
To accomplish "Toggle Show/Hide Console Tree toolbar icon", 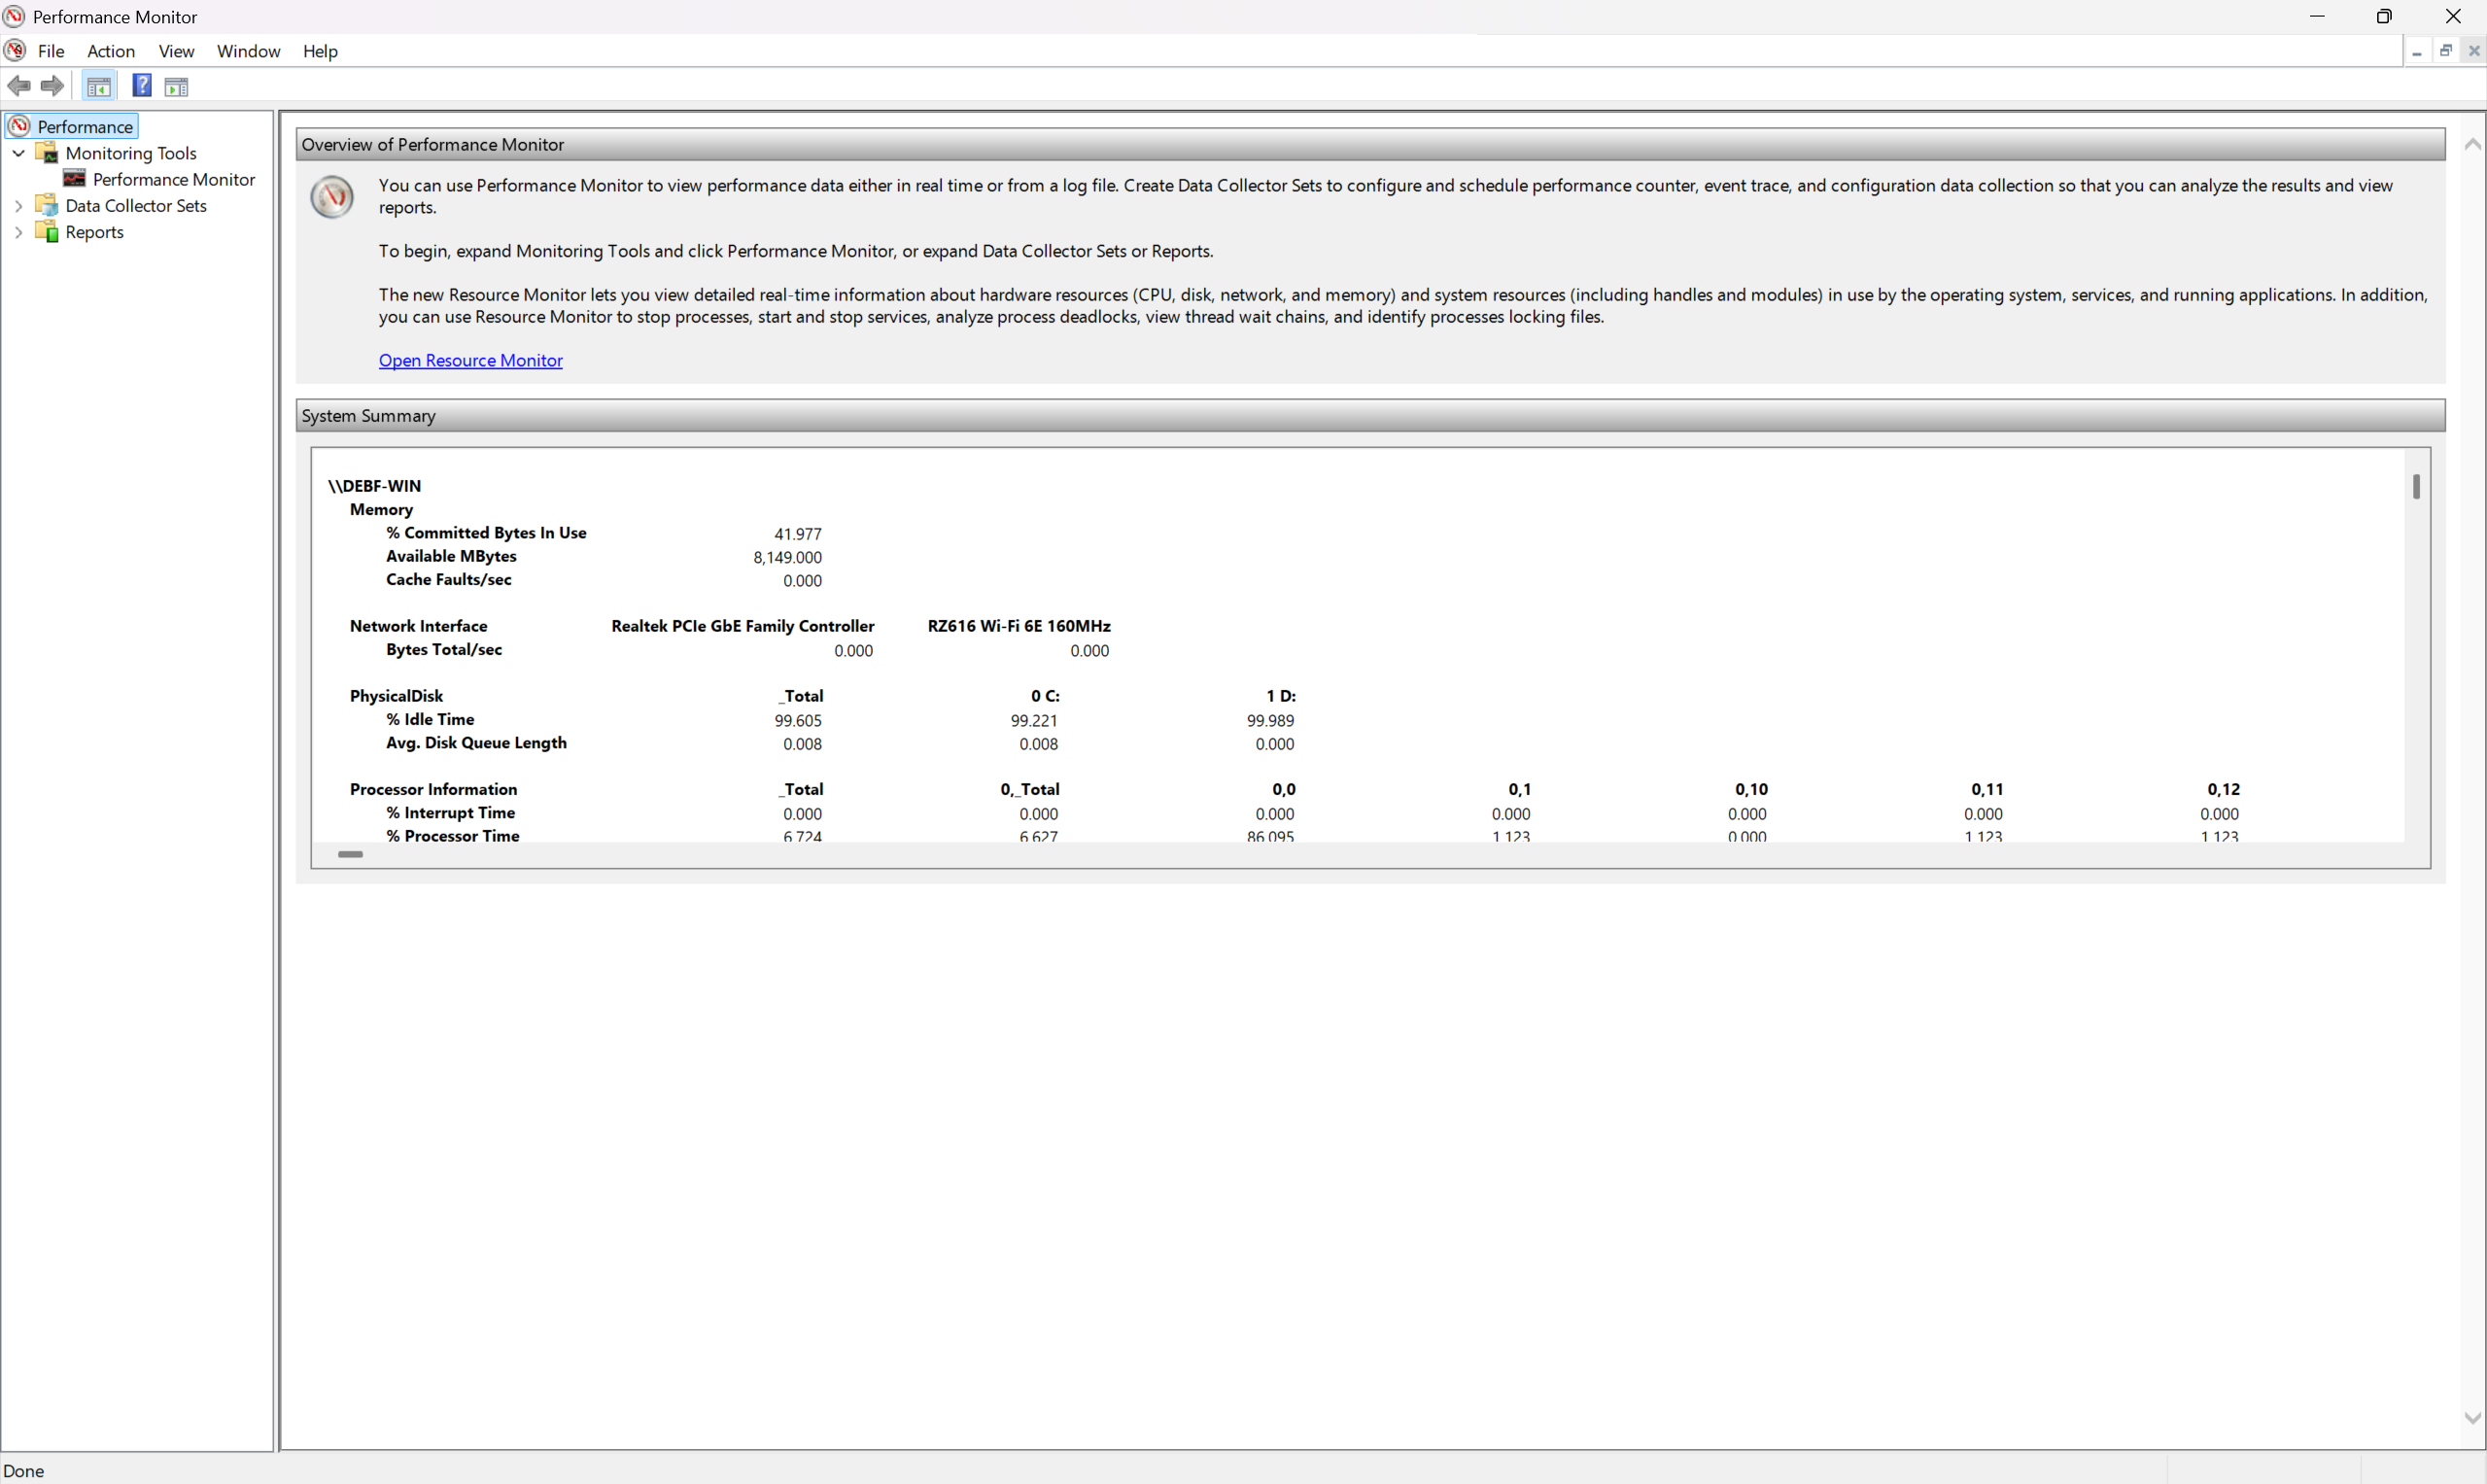I will (x=99, y=87).
